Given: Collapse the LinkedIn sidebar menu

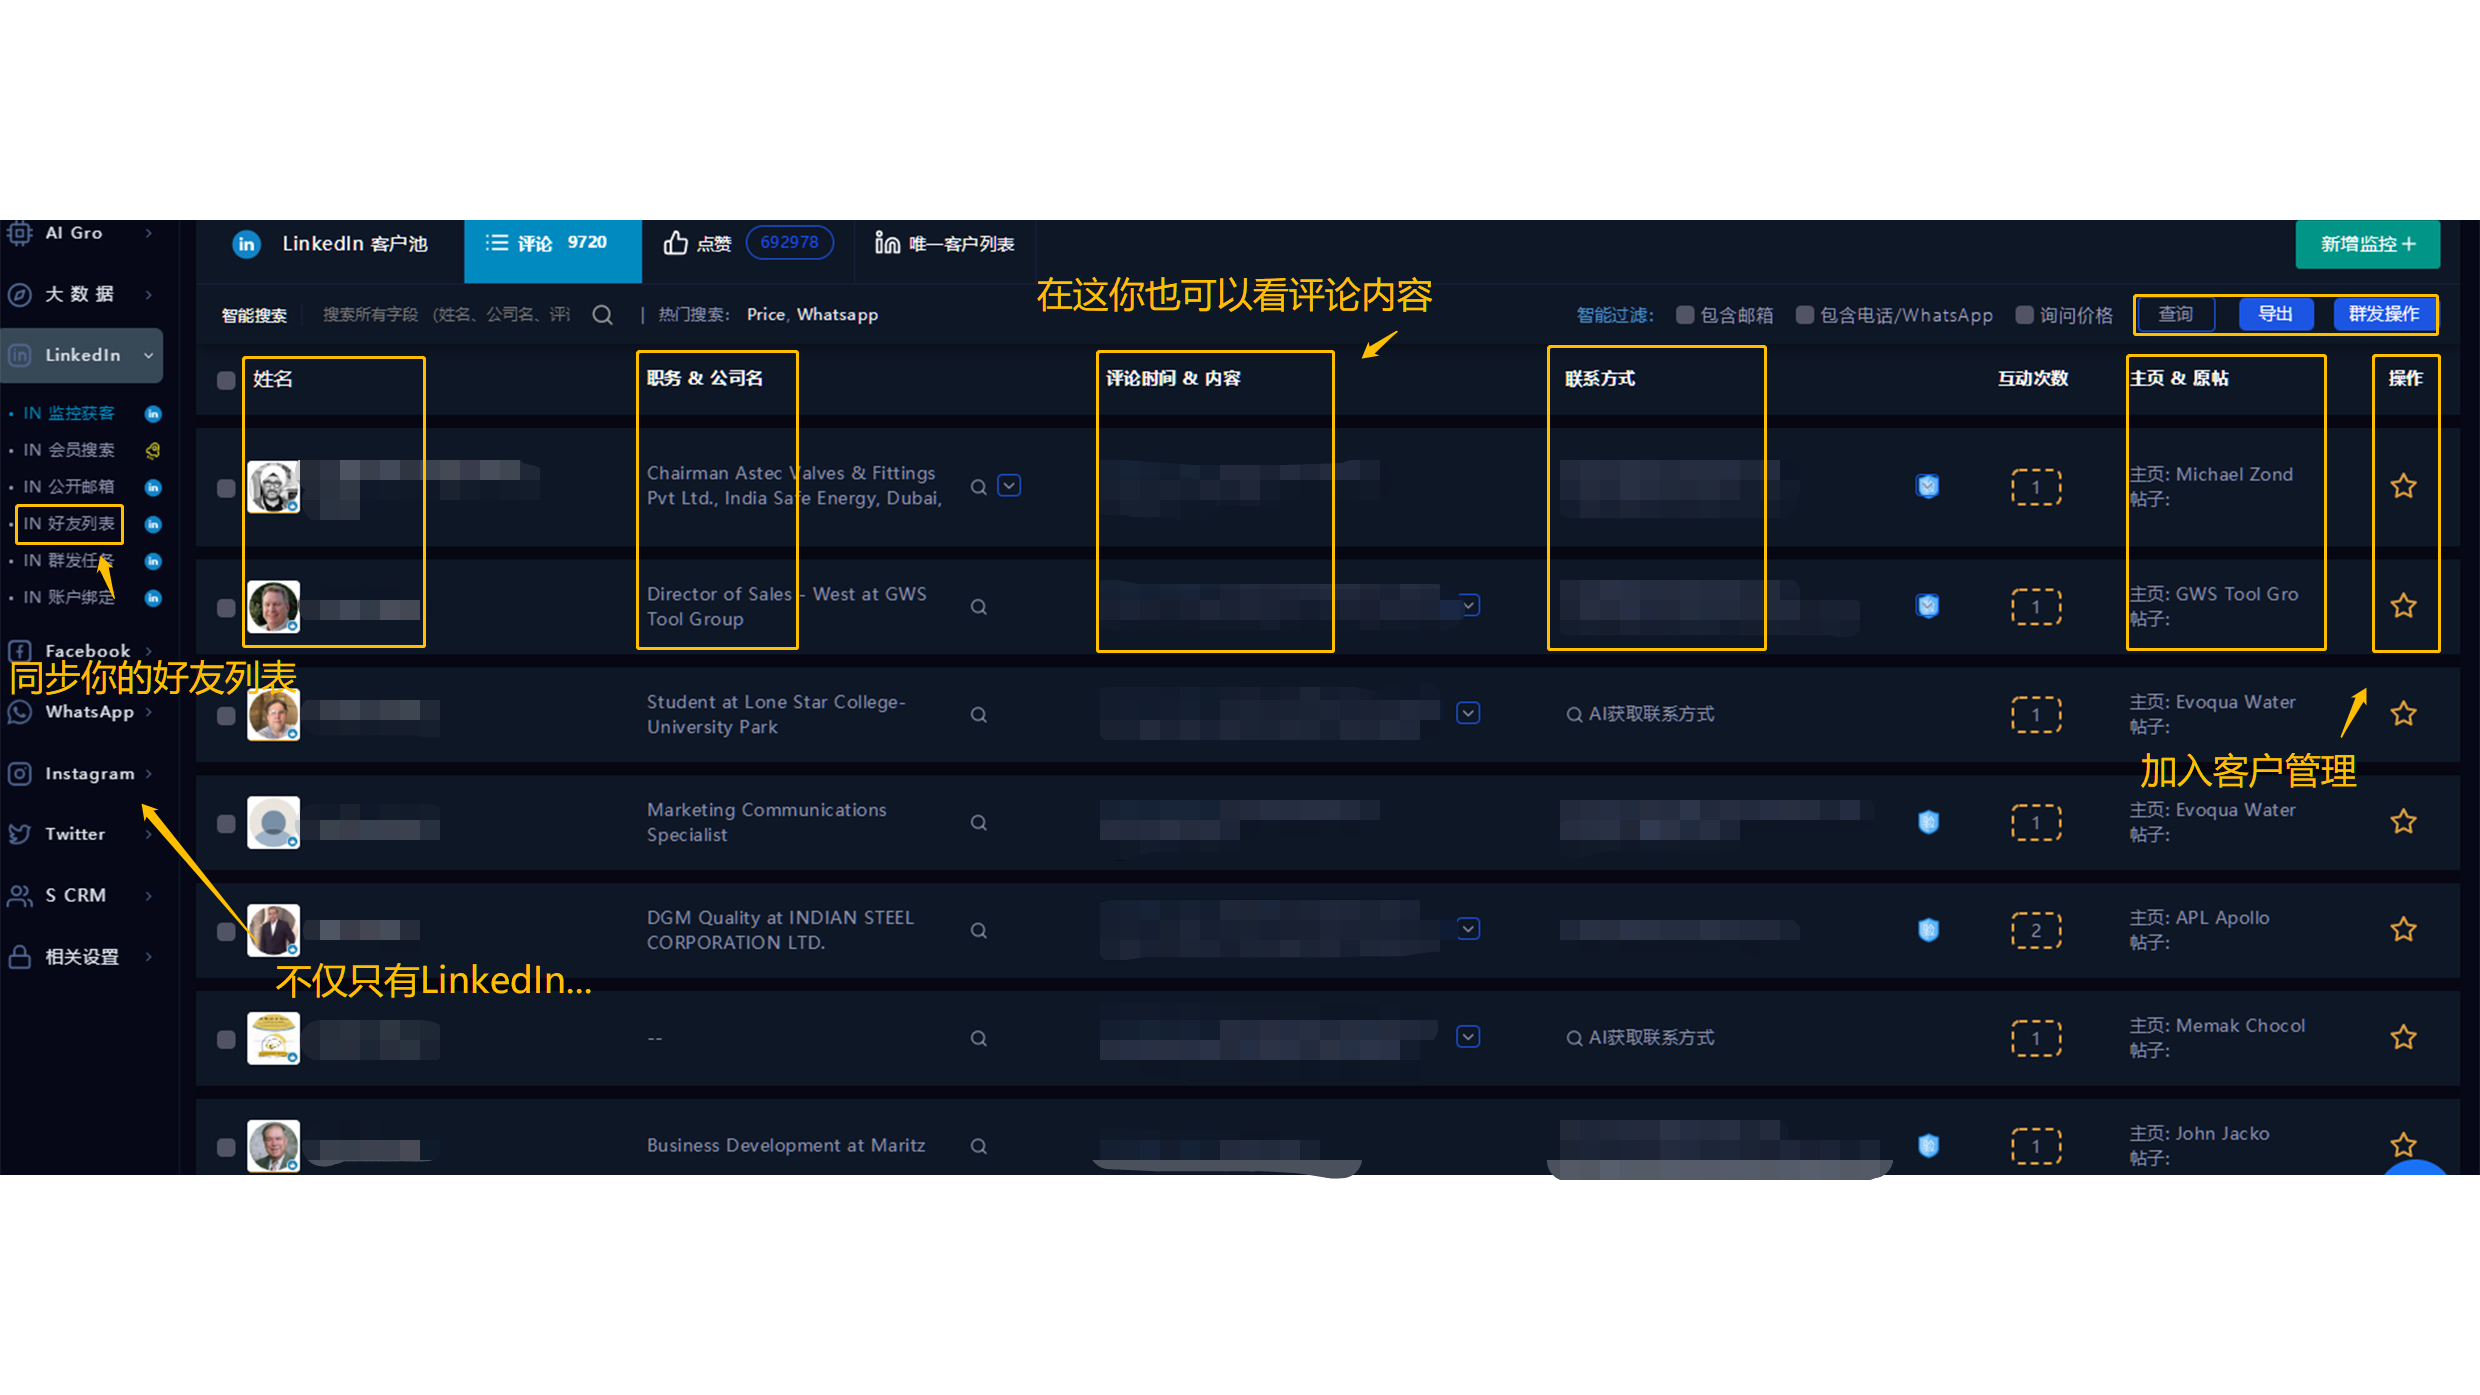Looking at the screenshot, I should 149,355.
